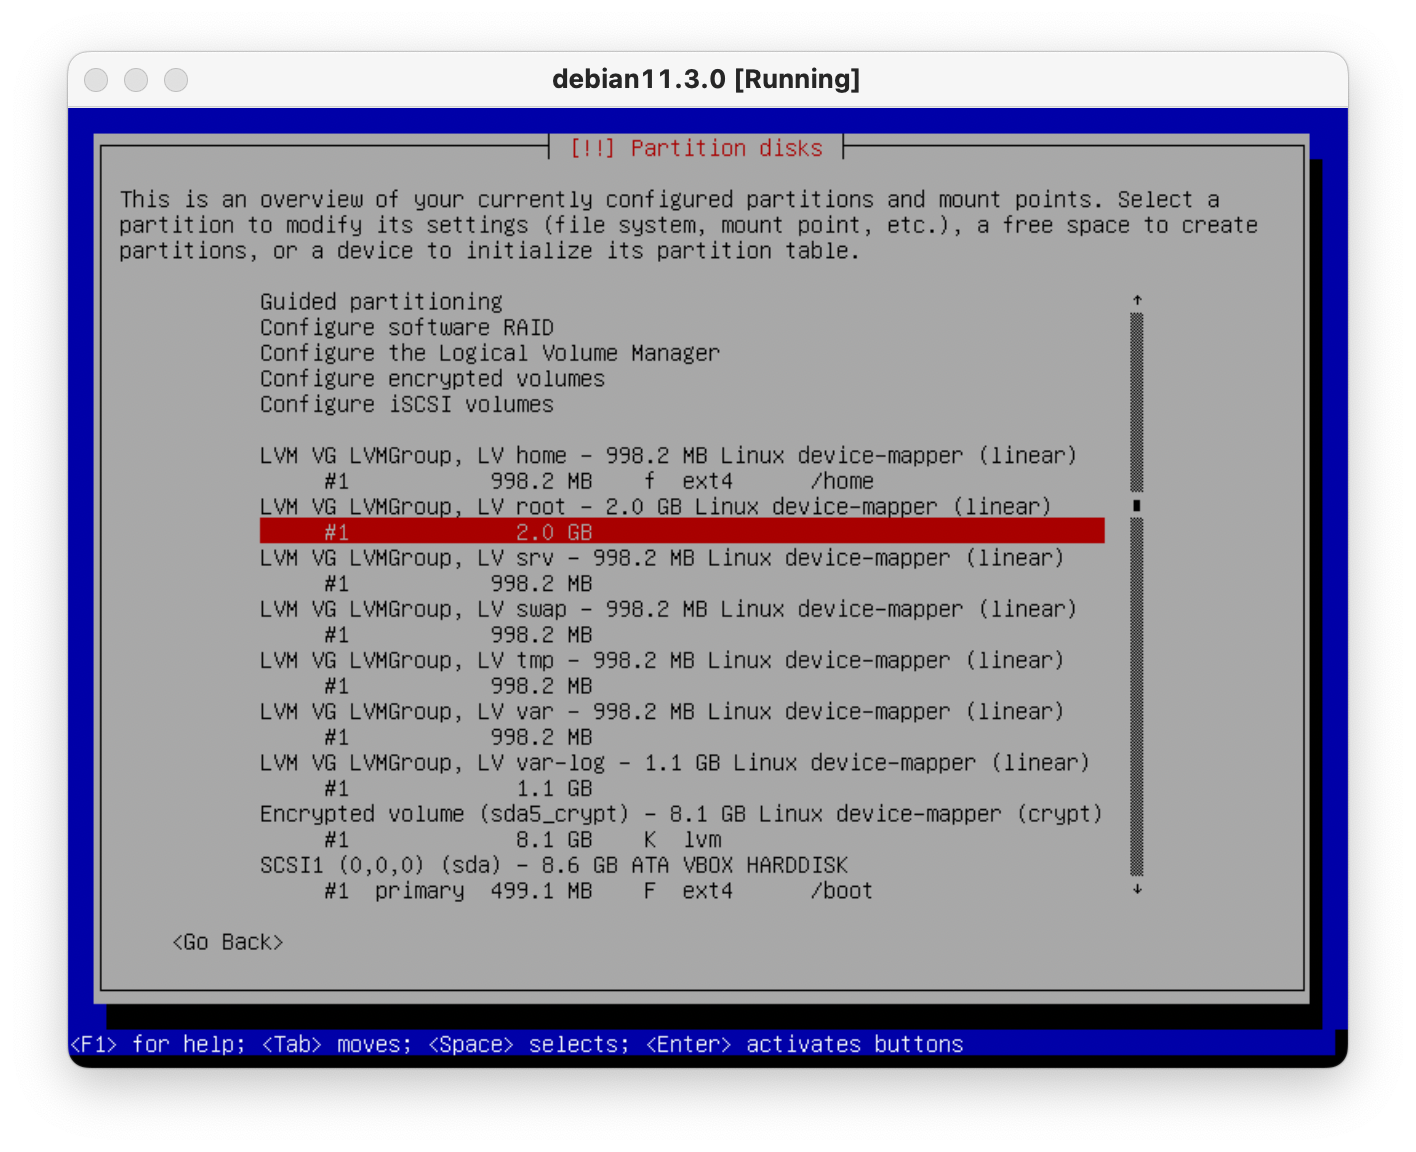Select SCSI1 sda VBOX HARDDISK device

point(553,865)
